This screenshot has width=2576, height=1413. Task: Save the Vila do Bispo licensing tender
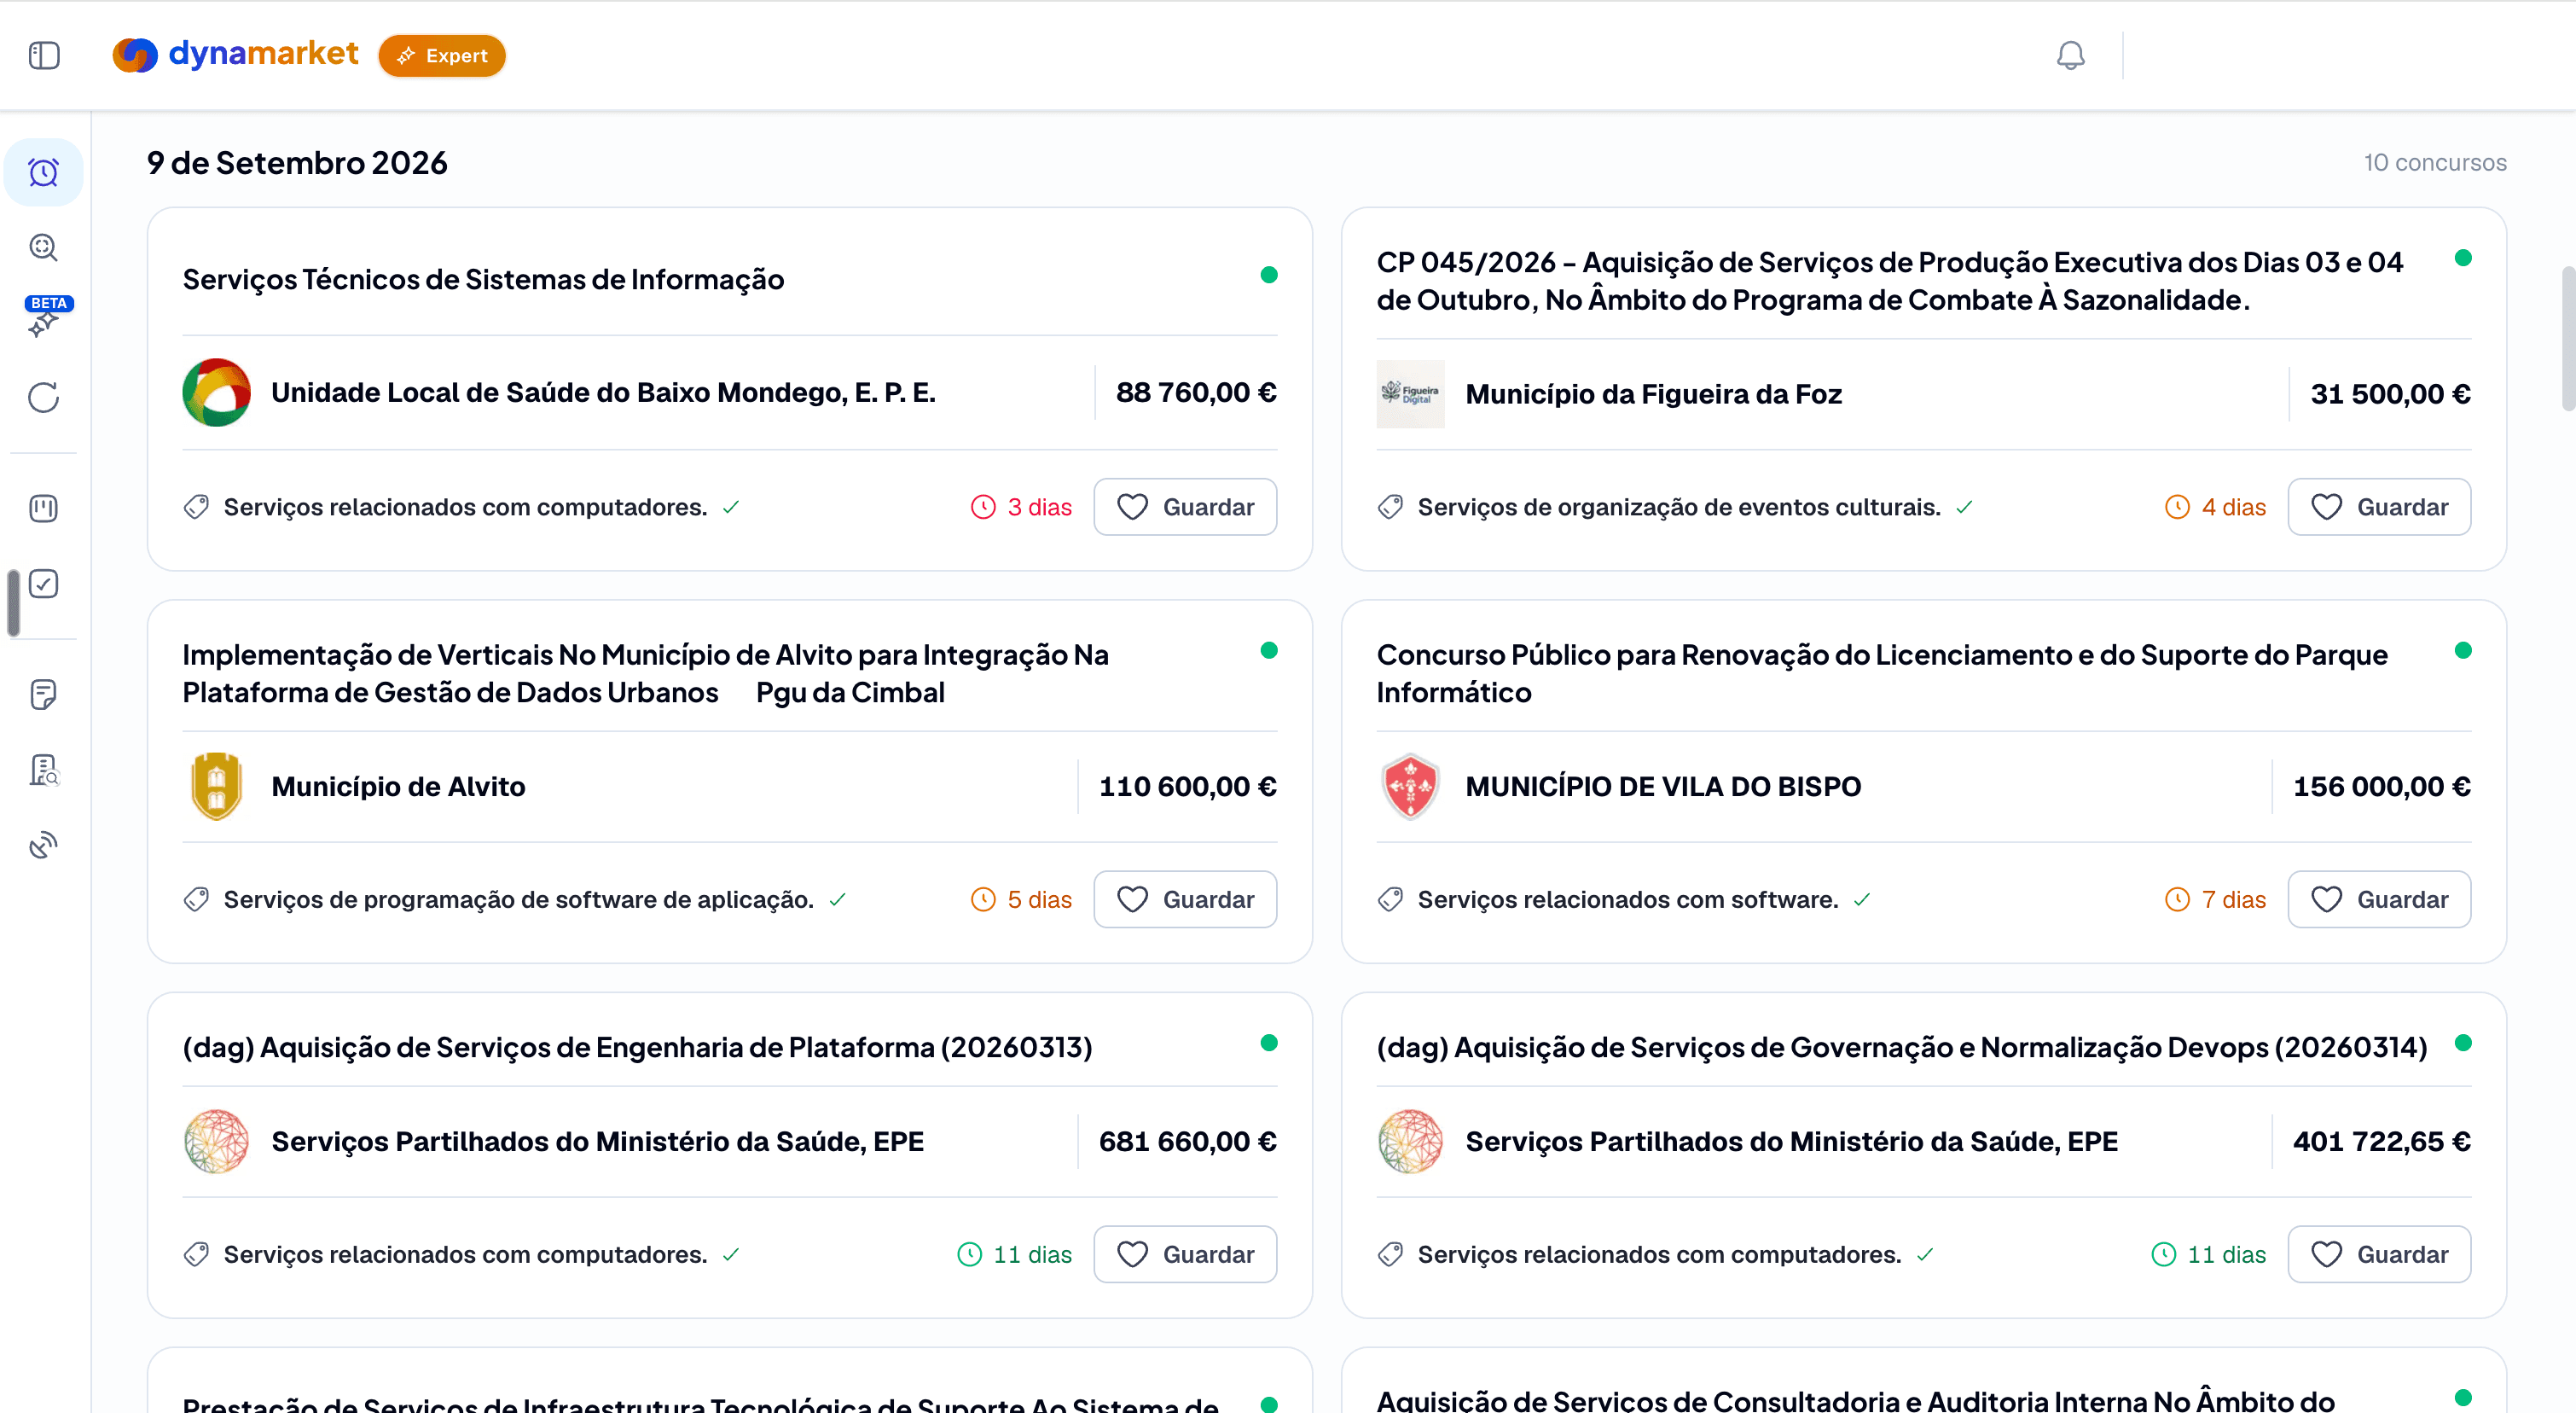pos(2379,899)
